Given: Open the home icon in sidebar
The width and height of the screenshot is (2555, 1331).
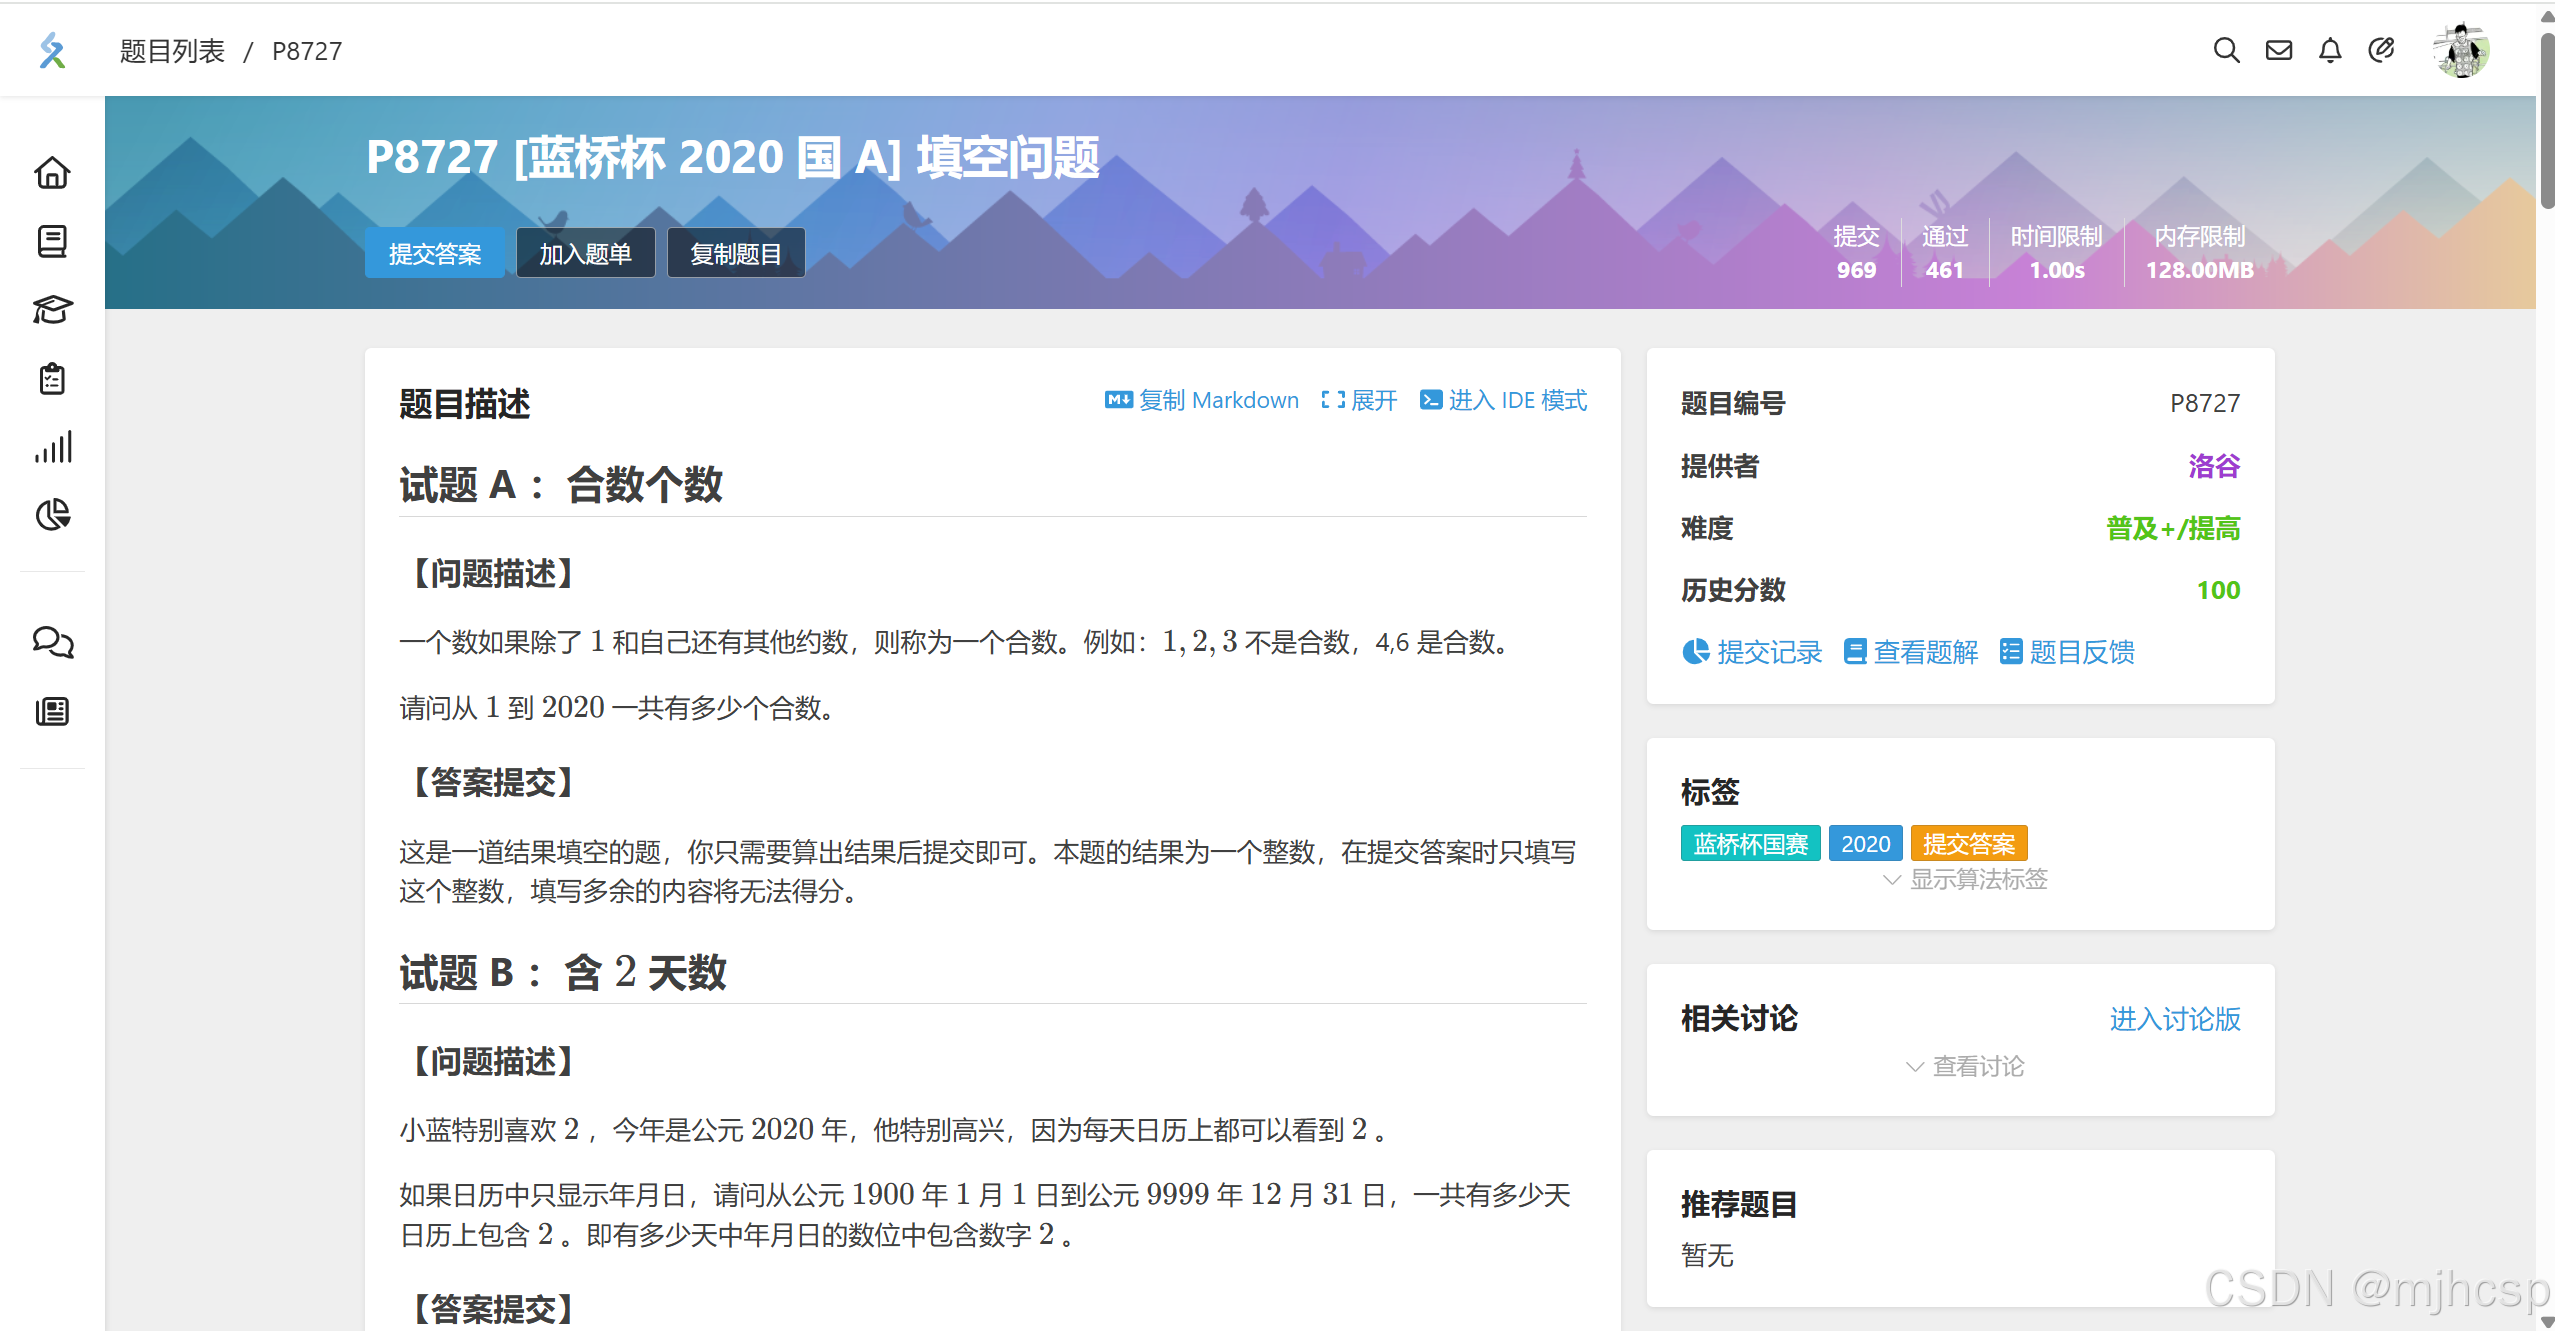Looking at the screenshot, I should point(52,173).
